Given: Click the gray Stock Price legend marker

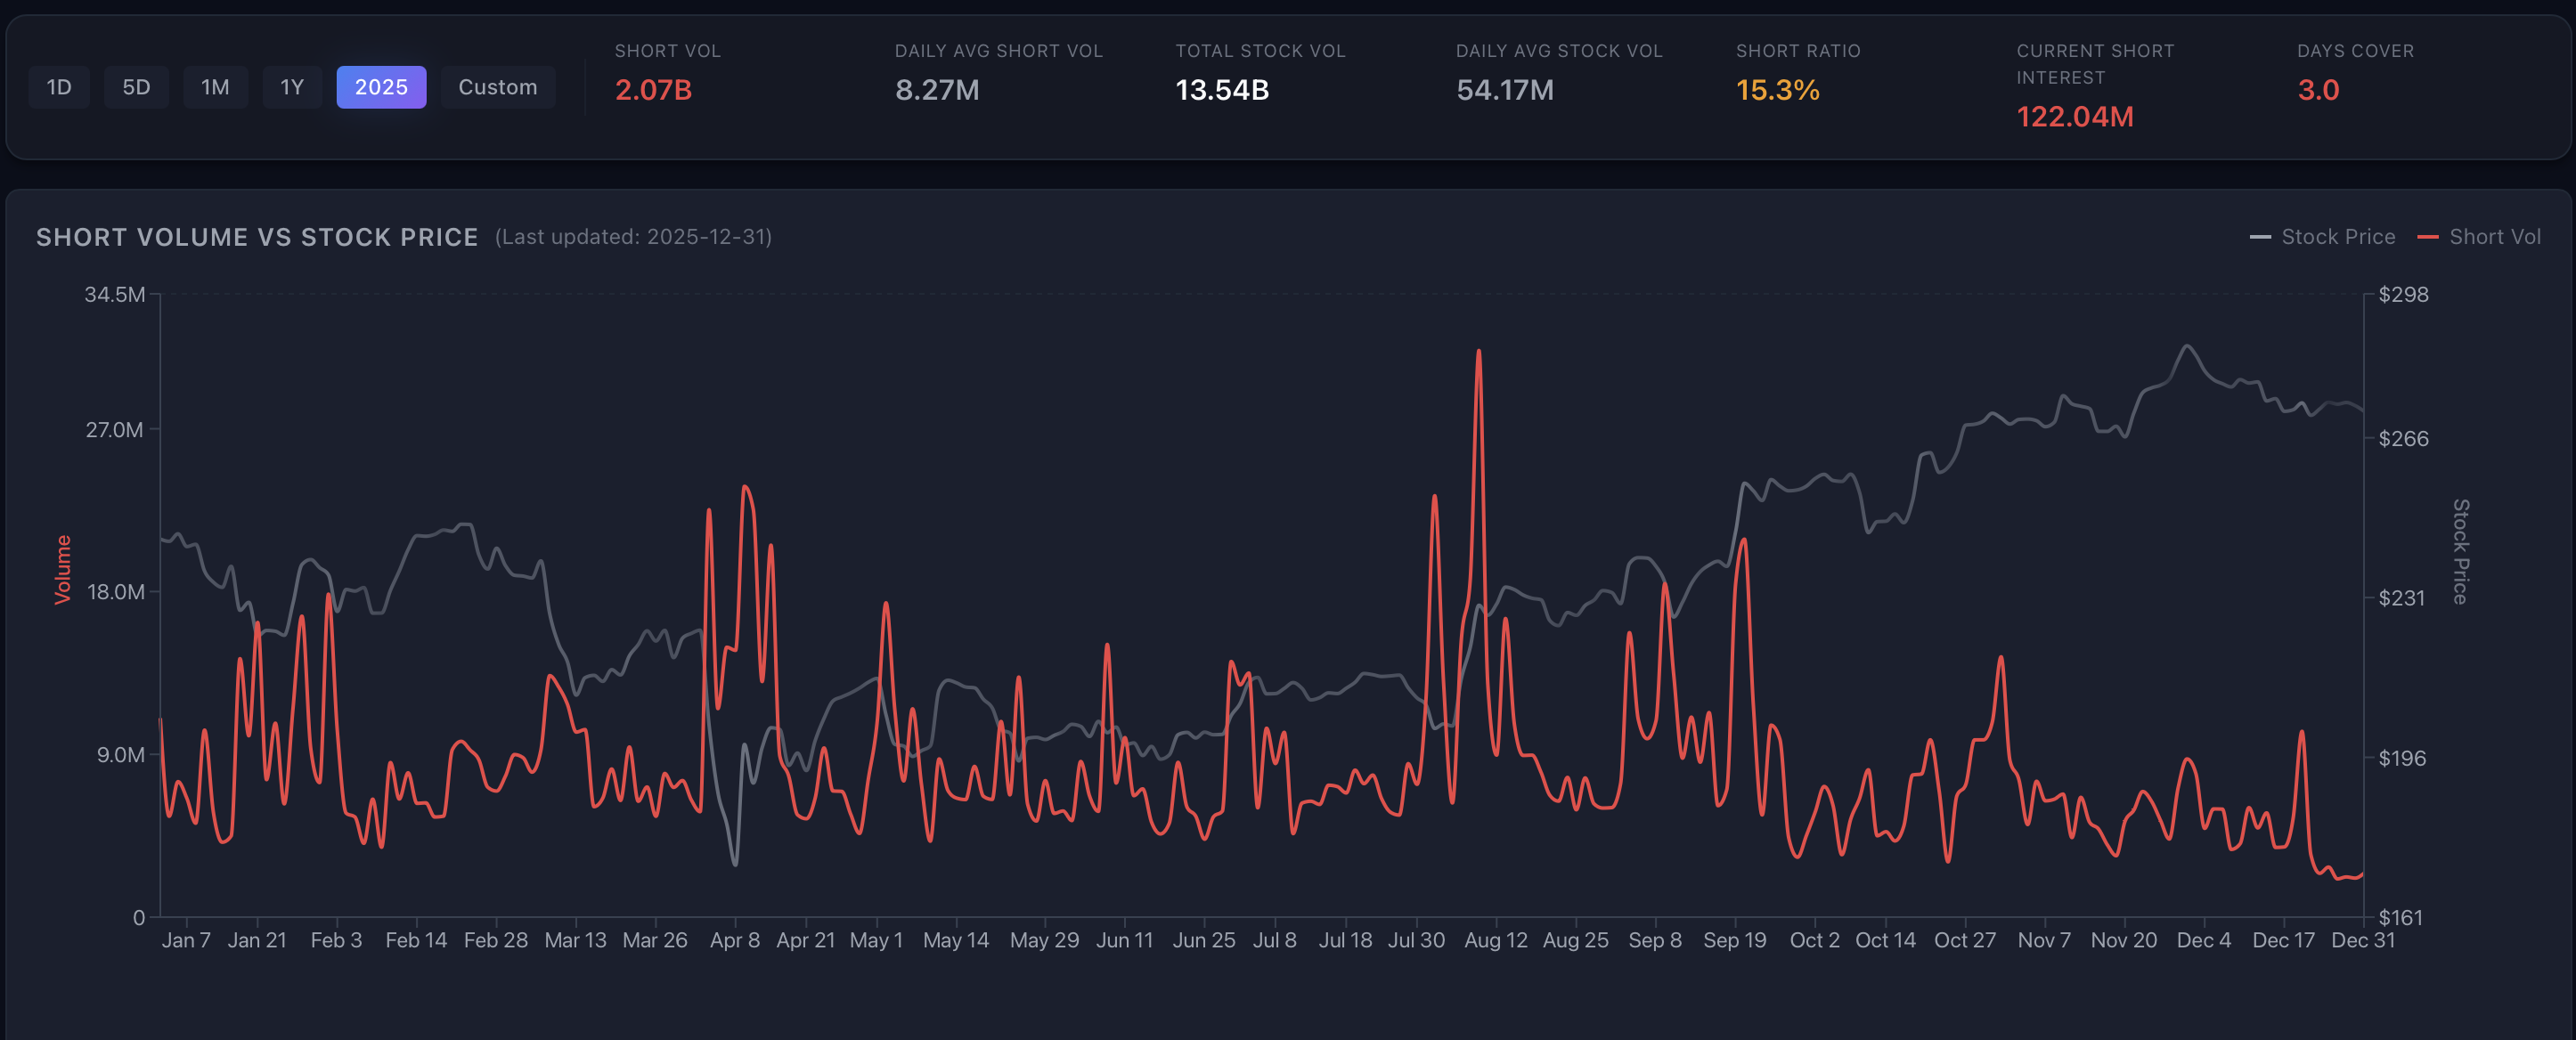Looking at the screenshot, I should click(2259, 237).
